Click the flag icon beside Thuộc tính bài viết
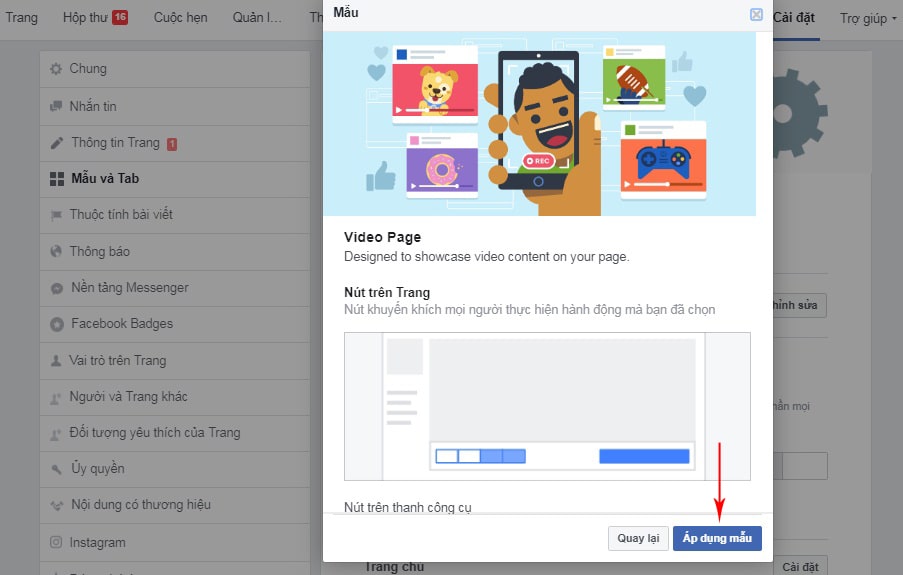Image resolution: width=903 pixels, height=575 pixels. (56, 215)
